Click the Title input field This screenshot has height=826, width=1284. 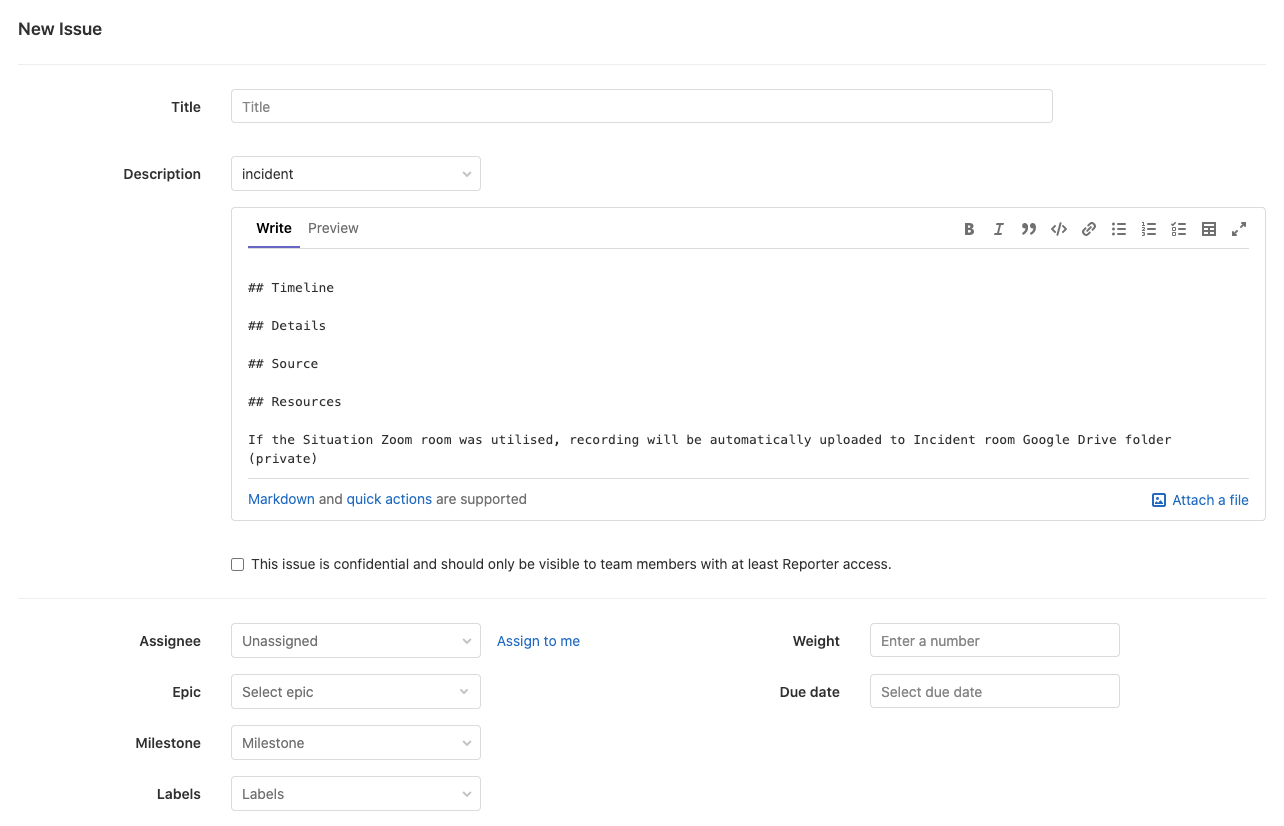point(641,106)
